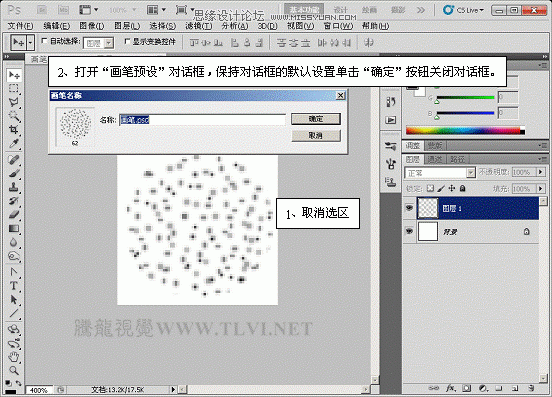This screenshot has width=552, height=397.
Task: Switch to the Channels tab
Action: point(435,159)
